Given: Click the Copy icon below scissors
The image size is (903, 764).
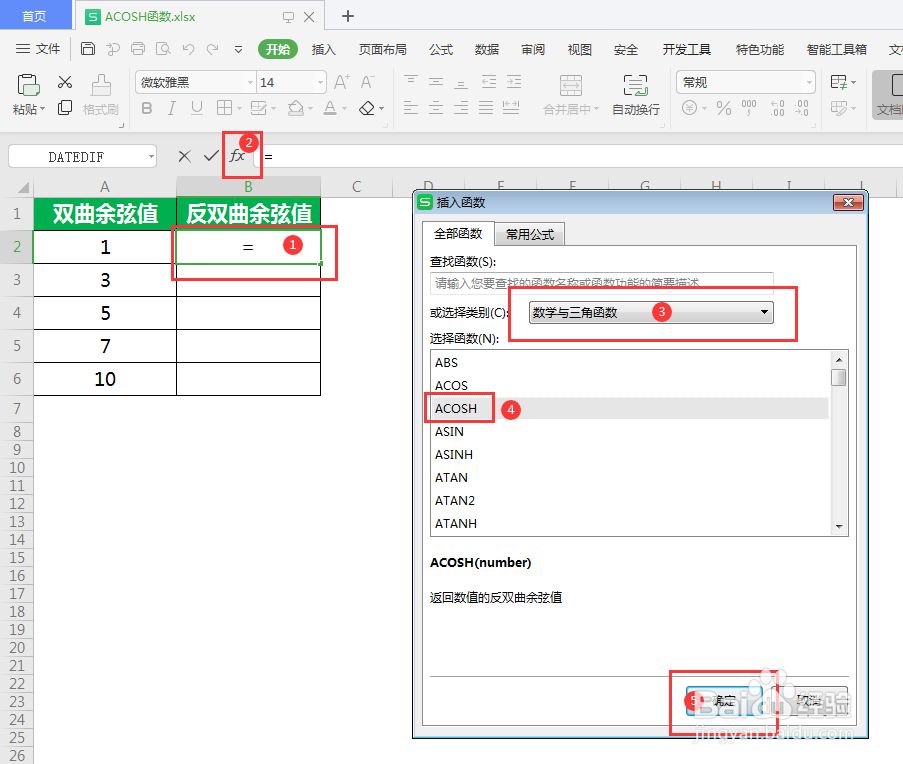Looking at the screenshot, I should (65, 108).
